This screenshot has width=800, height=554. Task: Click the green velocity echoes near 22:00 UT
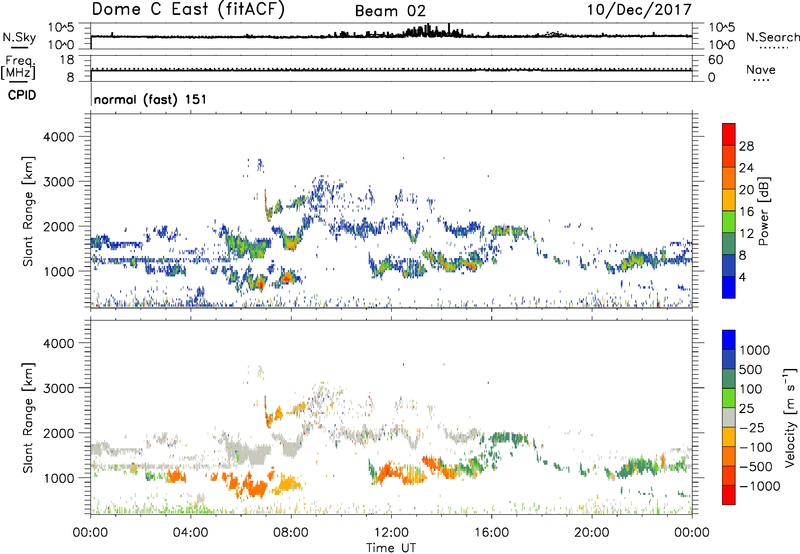click(638, 467)
